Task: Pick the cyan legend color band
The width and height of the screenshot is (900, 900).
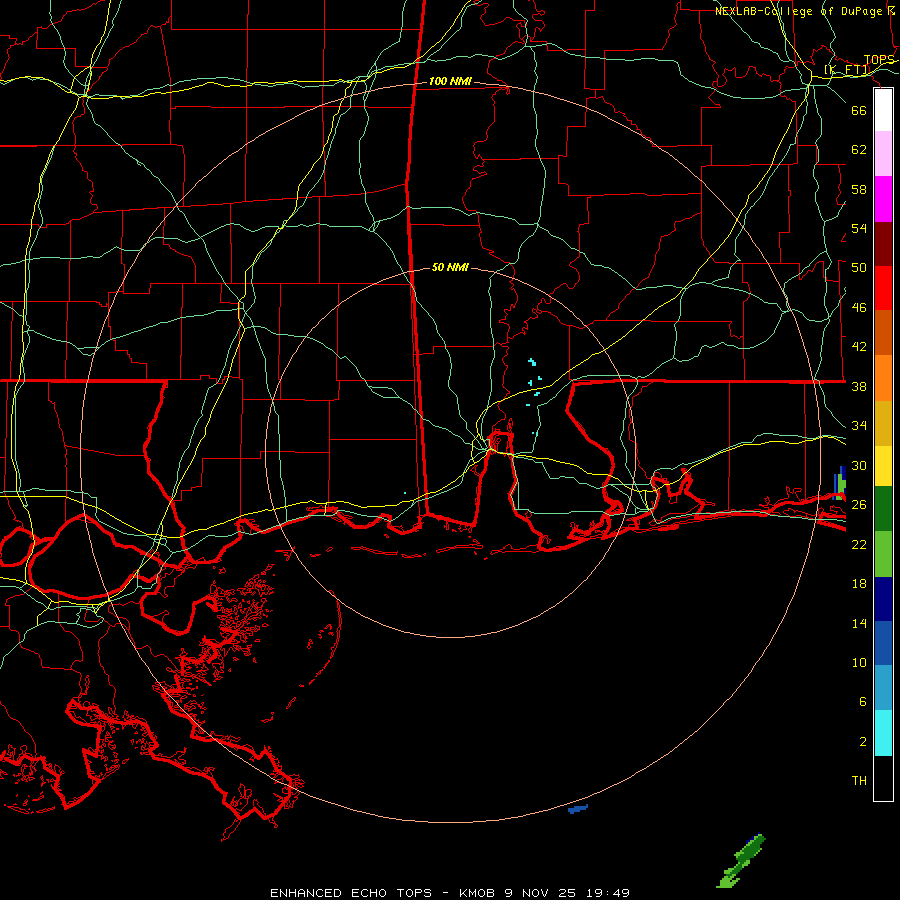Action: 883,733
